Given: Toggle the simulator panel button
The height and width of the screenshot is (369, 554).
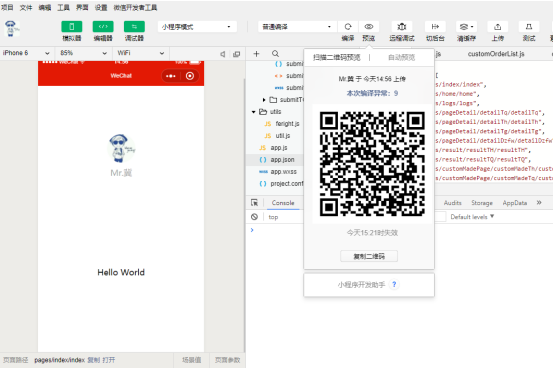Looking at the screenshot, I should click(x=71, y=27).
